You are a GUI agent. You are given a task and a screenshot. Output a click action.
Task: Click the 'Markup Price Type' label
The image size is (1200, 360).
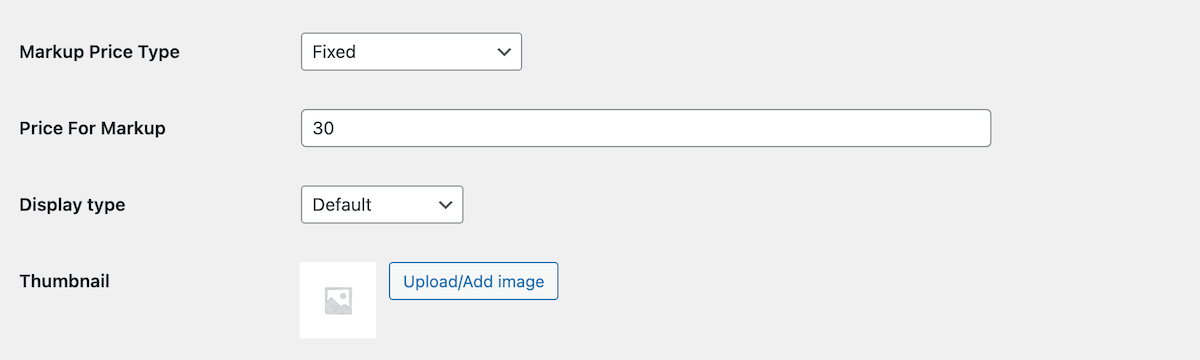click(100, 52)
